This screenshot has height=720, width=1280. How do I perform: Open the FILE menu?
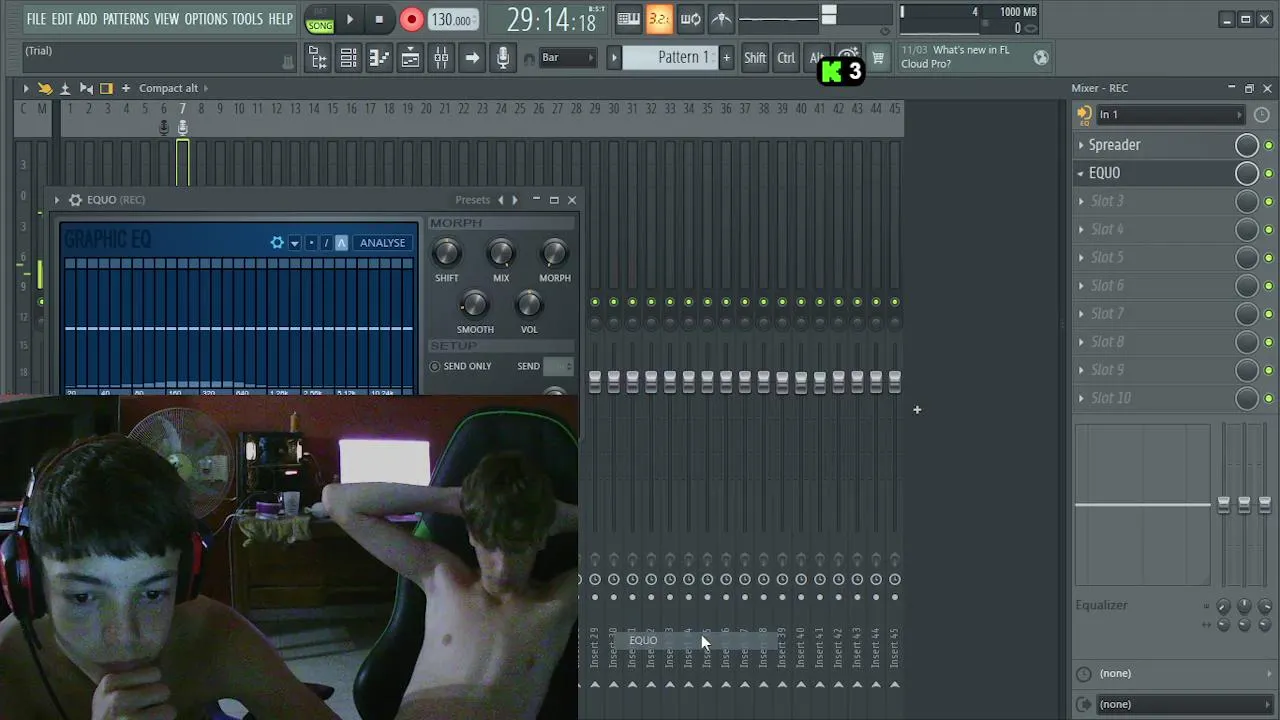point(36,19)
